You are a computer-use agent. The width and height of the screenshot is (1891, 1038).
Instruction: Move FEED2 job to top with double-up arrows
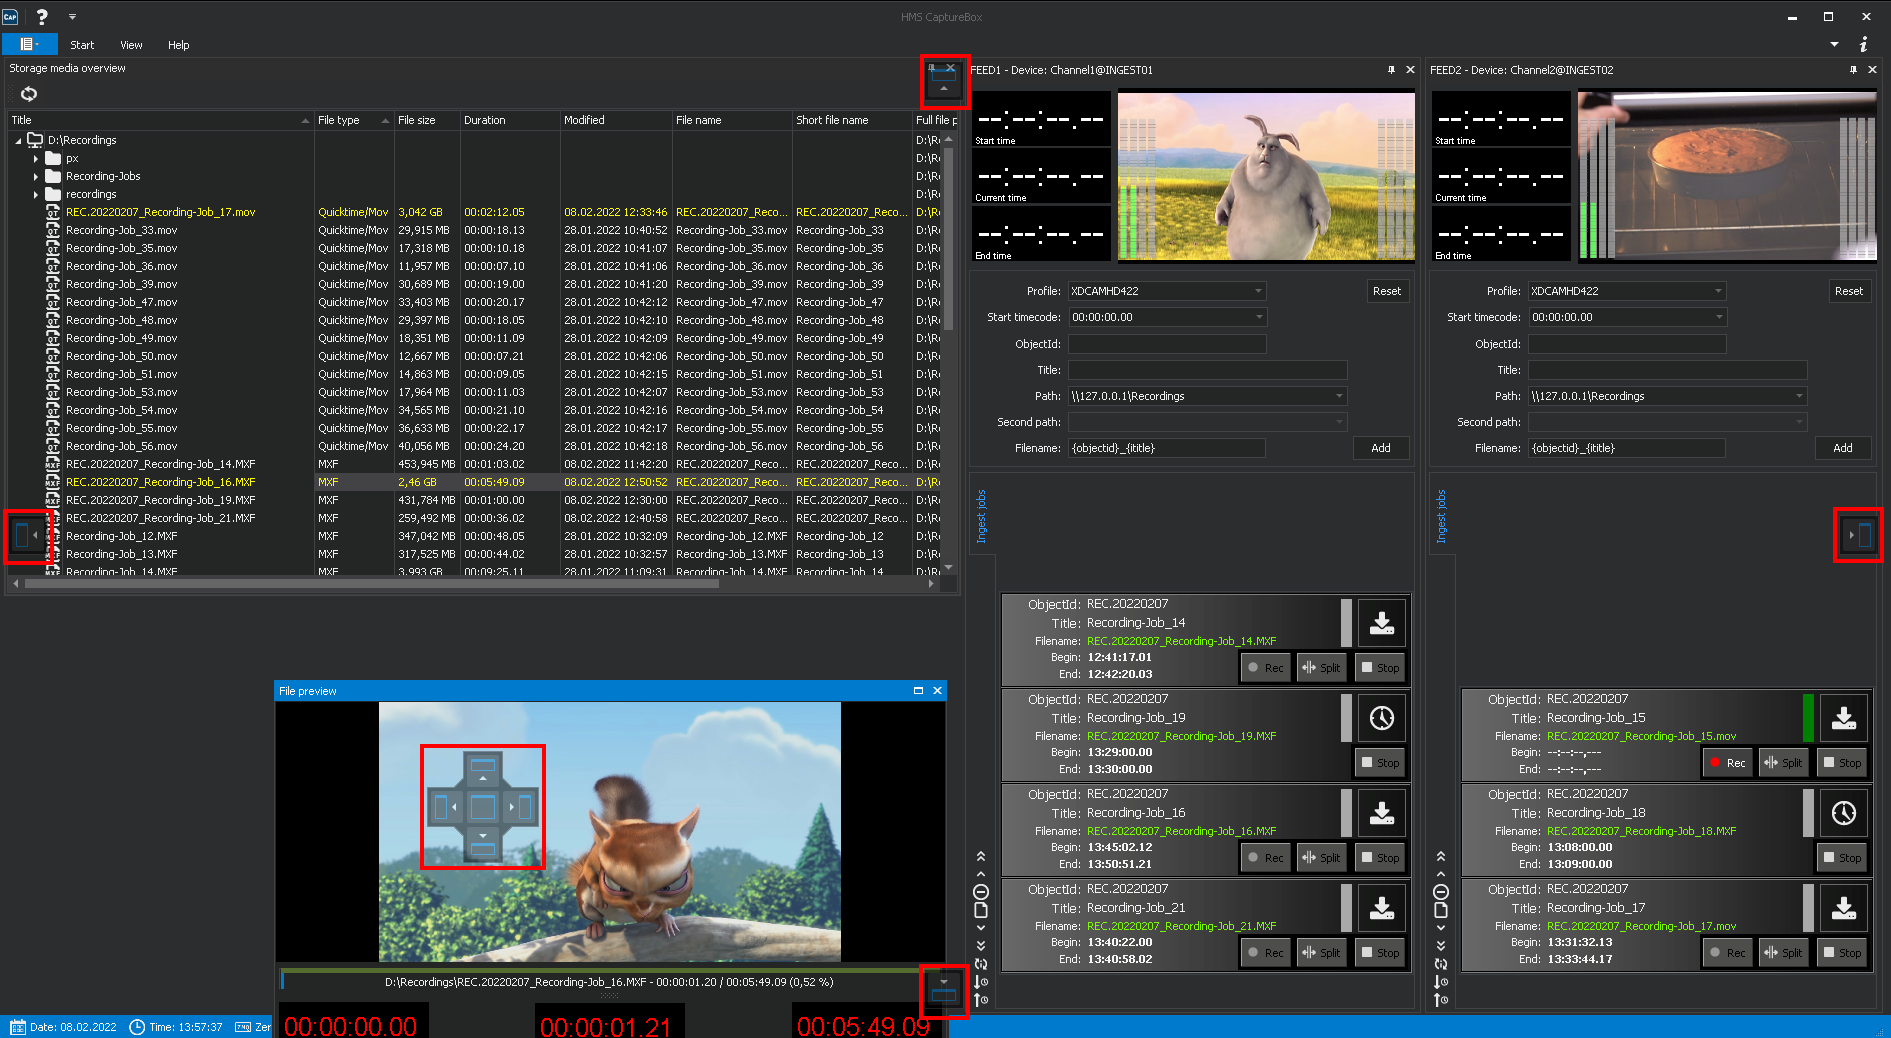point(1441,856)
